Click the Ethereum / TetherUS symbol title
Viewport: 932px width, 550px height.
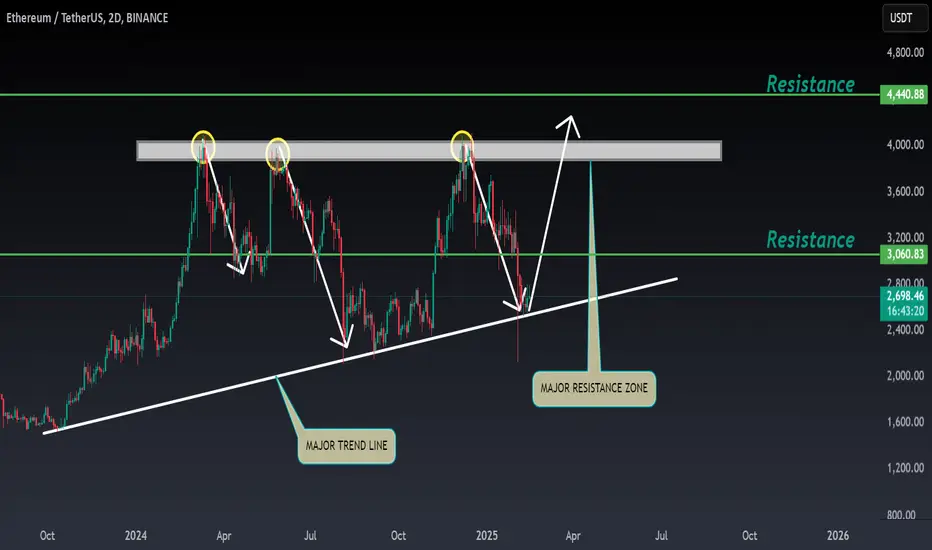pyautogui.click(x=87, y=18)
